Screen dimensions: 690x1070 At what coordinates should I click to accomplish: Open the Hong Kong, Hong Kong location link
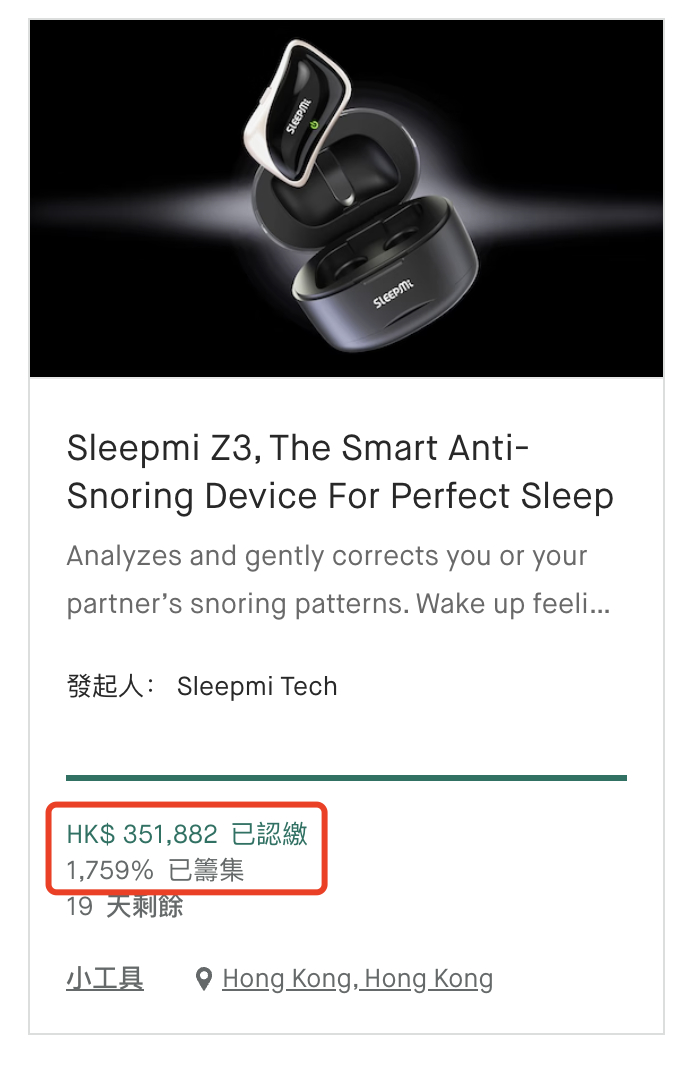tap(357, 978)
